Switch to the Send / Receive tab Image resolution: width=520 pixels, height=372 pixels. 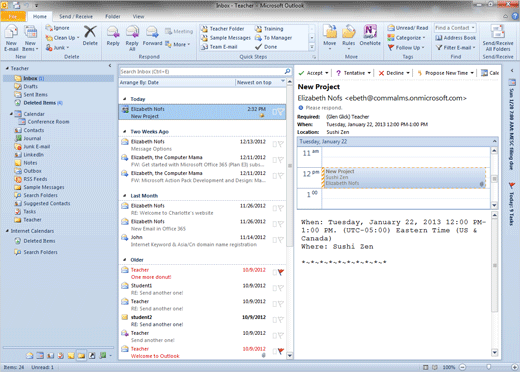click(x=76, y=16)
